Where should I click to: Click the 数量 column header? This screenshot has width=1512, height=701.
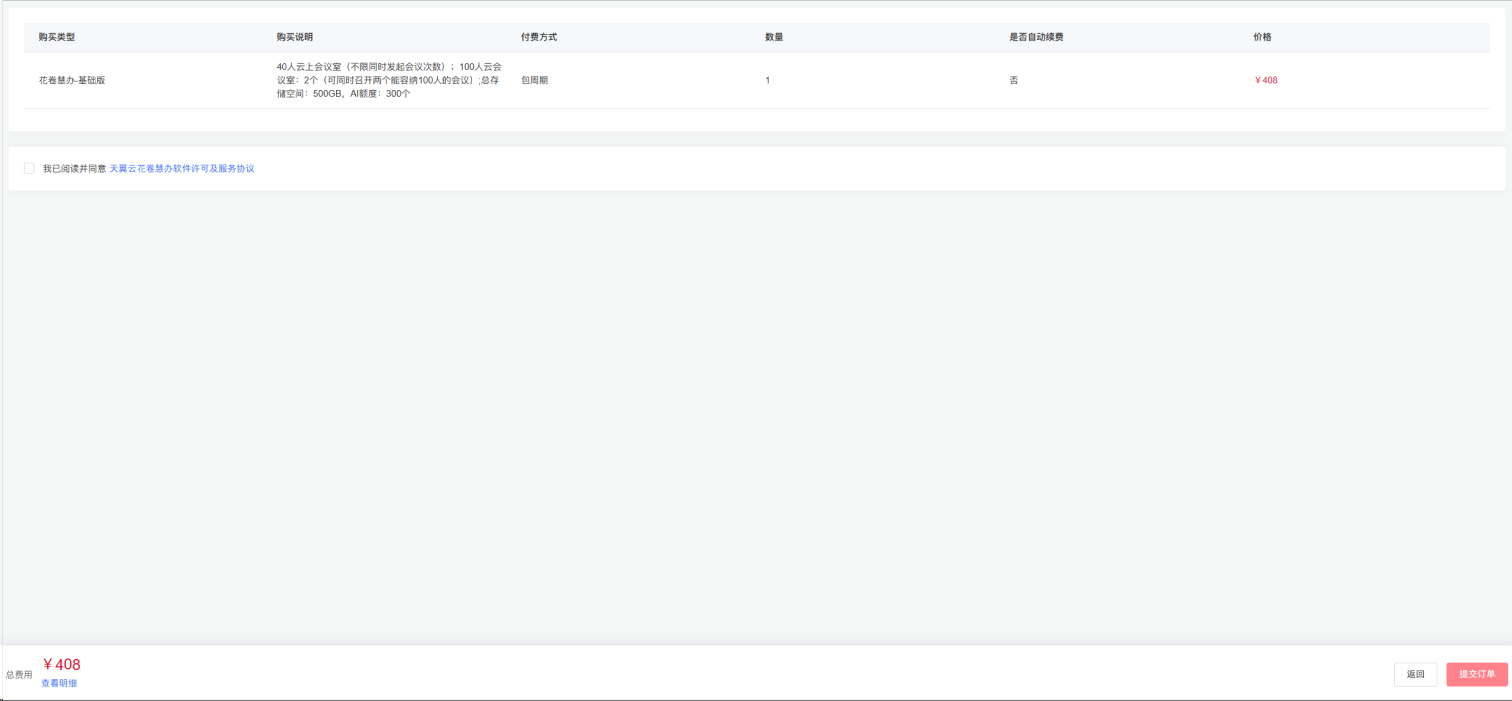click(774, 37)
